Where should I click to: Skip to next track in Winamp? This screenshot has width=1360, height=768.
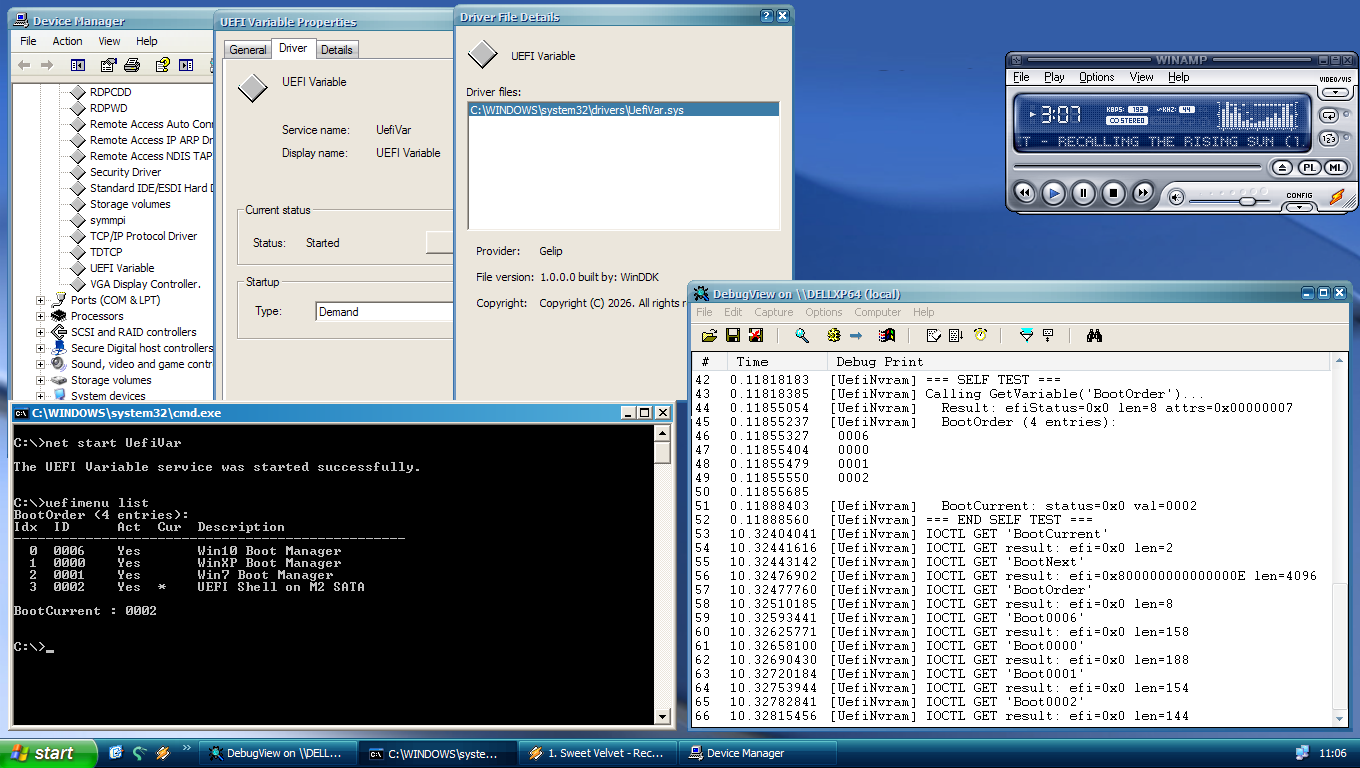[x=1143, y=193]
